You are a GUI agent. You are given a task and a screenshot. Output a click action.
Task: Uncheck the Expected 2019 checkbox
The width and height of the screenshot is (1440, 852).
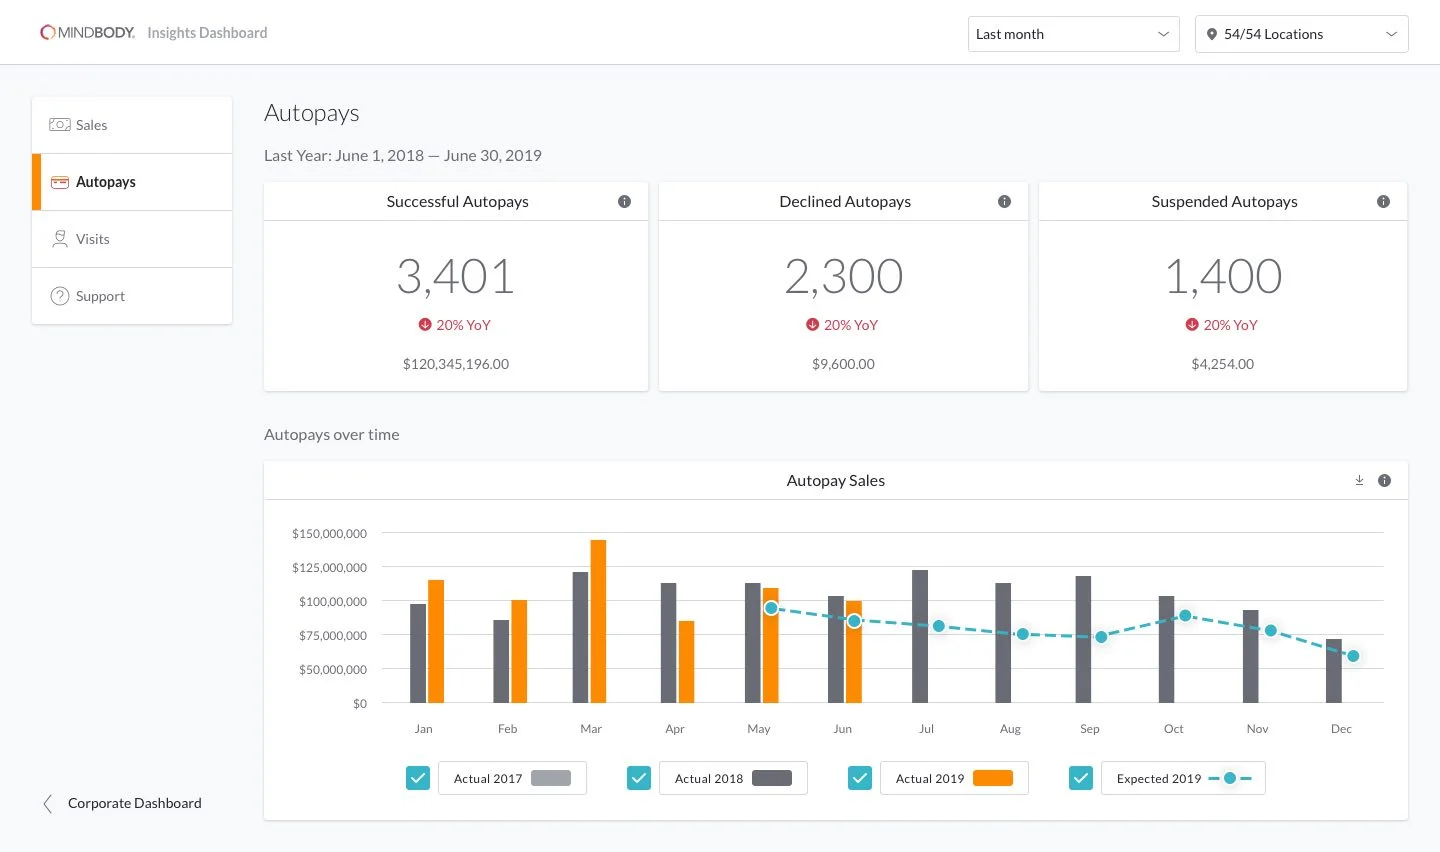coord(1081,778)
